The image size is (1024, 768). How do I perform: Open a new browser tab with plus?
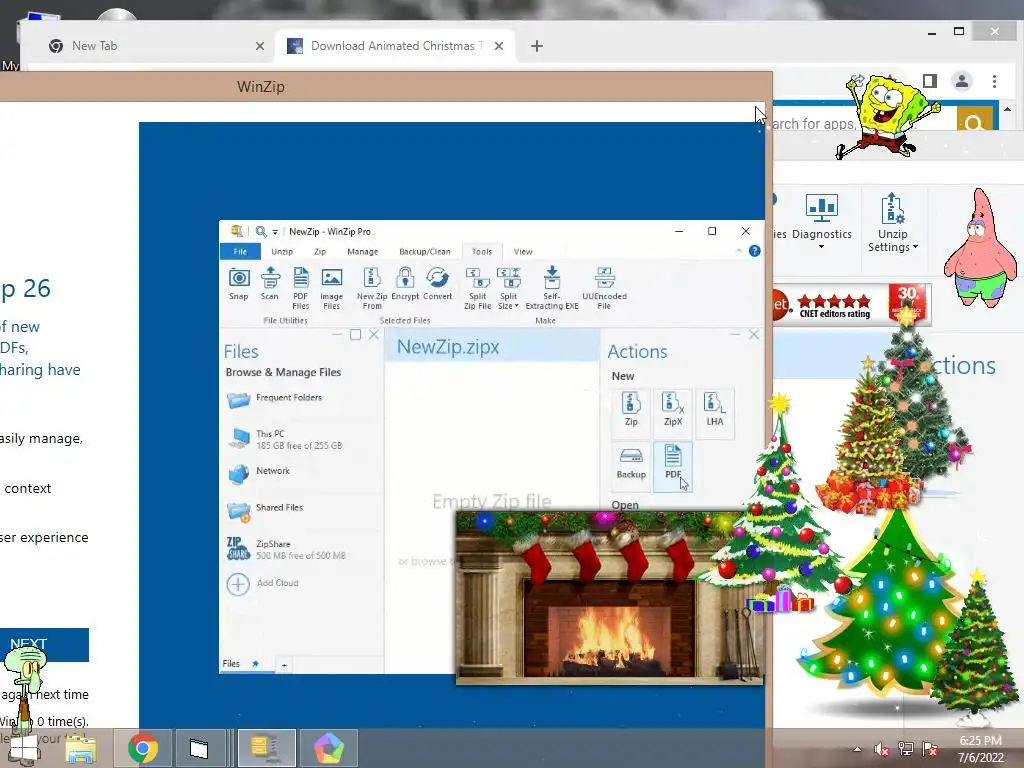[x=536, y=46]
